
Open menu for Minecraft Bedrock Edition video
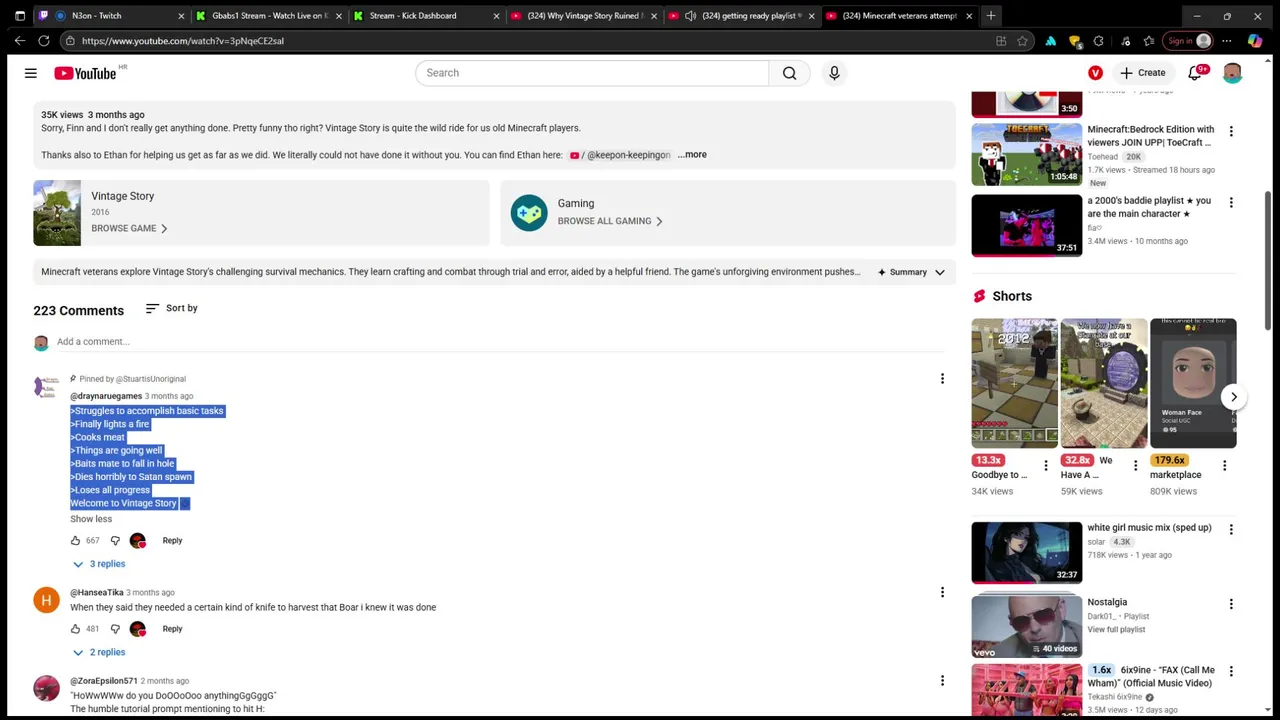click(1231, 131)
